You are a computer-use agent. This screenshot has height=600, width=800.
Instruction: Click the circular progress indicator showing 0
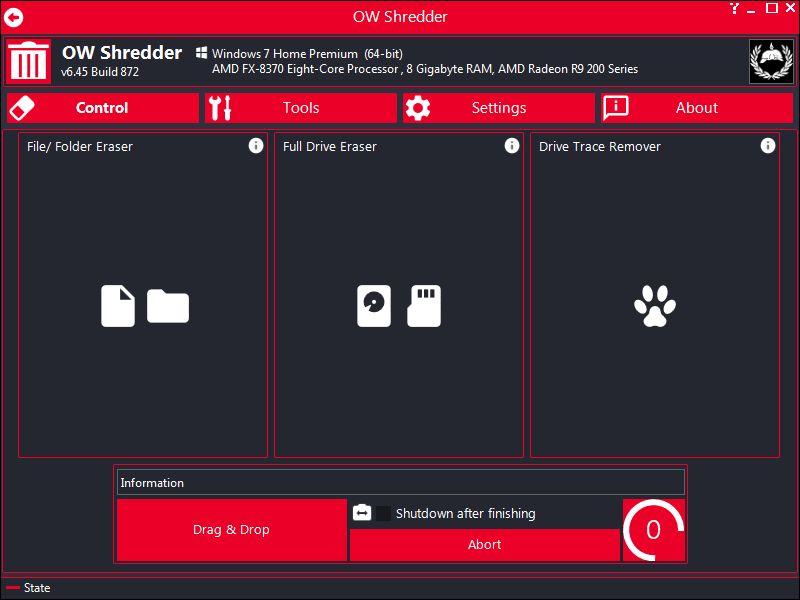coord(653,529)
